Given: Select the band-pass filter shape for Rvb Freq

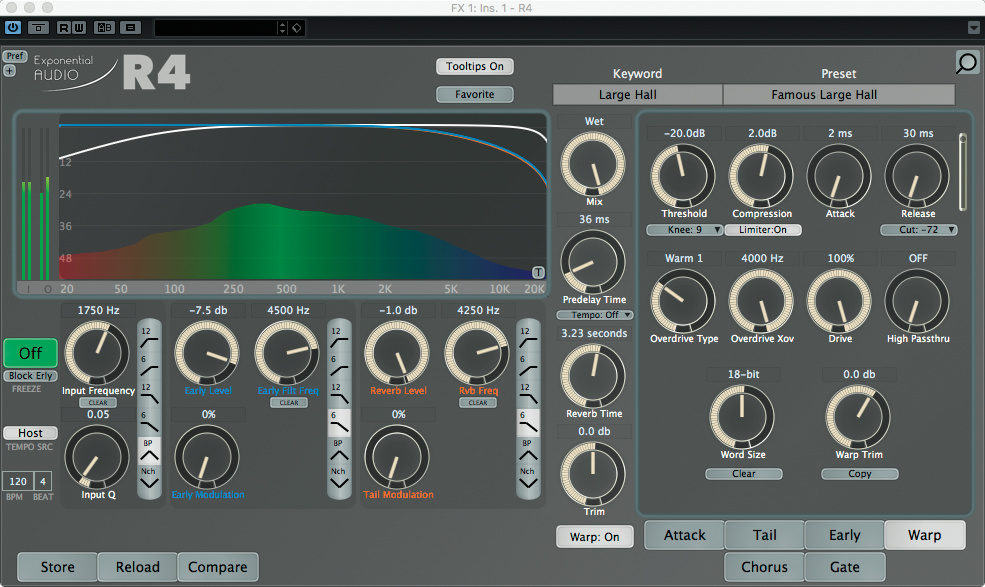Looking at the screenshot, I should pos(527,448).
